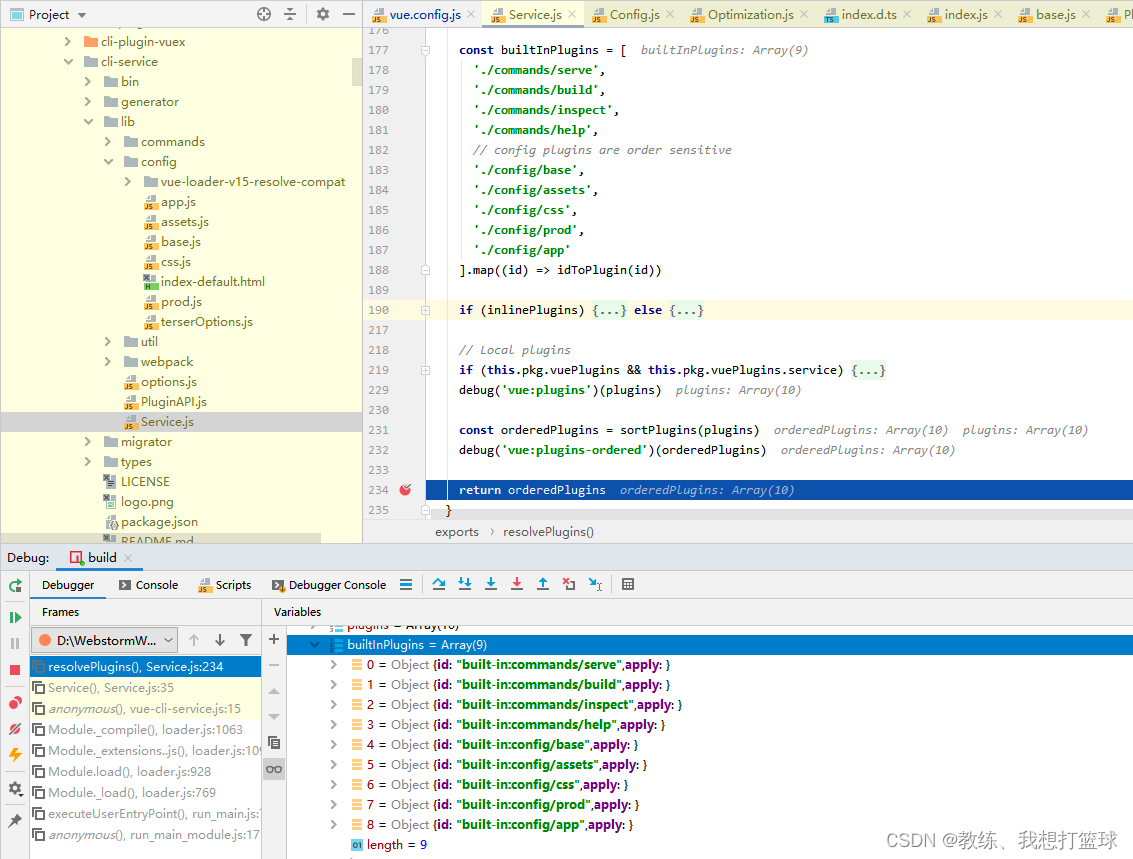Close the build debug session tab

point(128,558)
